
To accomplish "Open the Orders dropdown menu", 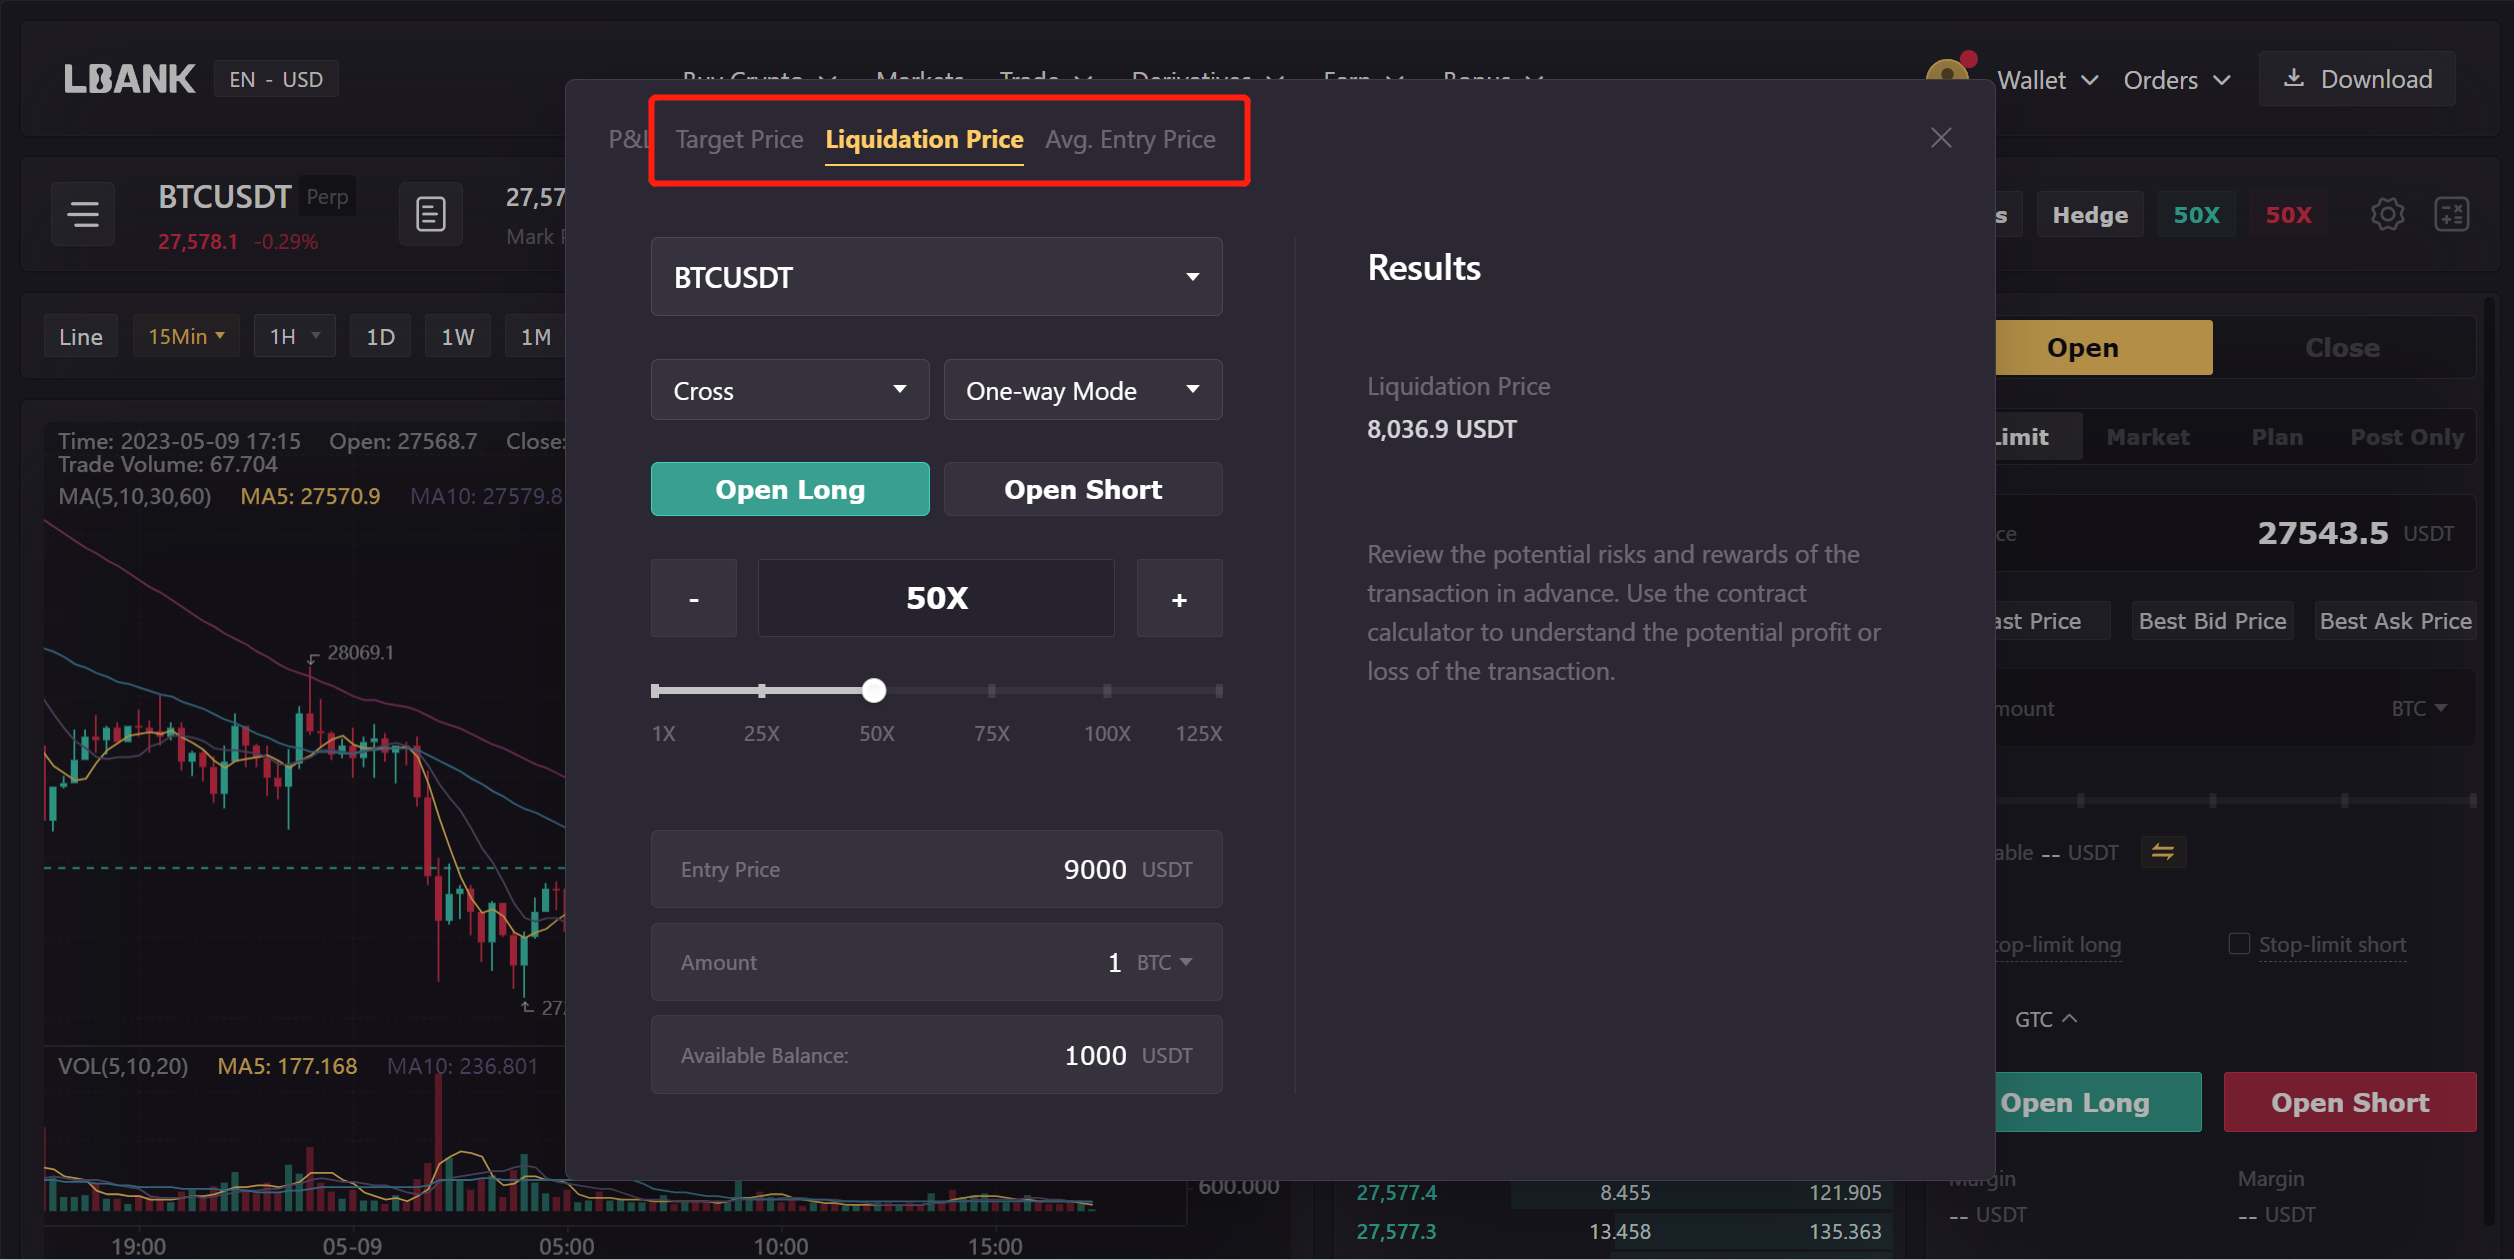I will [2177, 80].
